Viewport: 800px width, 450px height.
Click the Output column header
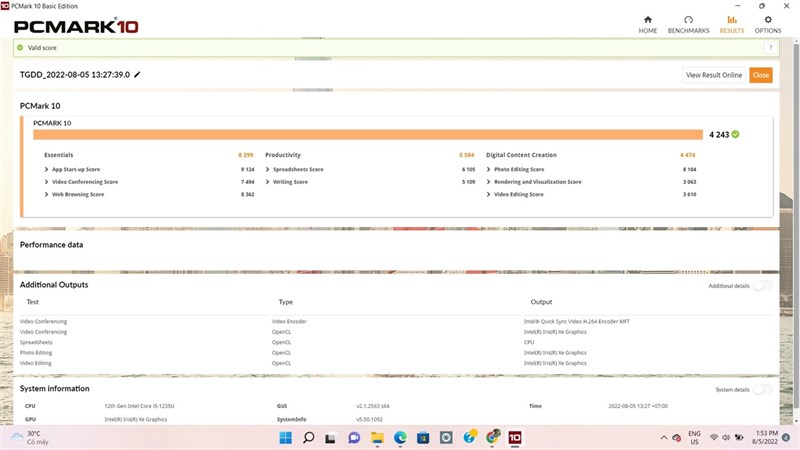point(541,302)
